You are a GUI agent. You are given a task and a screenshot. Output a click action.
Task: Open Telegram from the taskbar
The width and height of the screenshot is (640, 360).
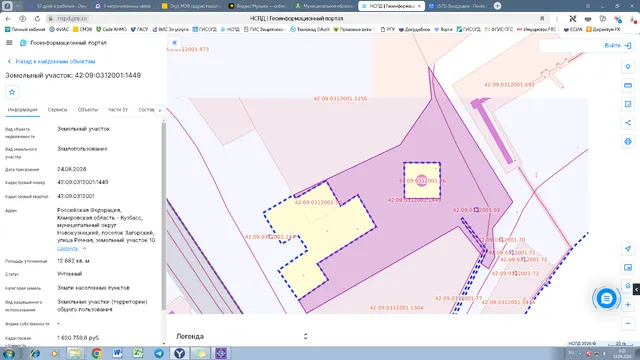coord(159,353)
